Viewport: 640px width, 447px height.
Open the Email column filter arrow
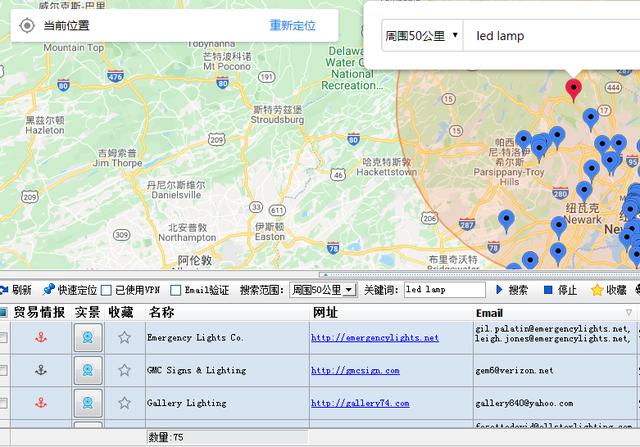pyautogui.click(x=629, y=313)
